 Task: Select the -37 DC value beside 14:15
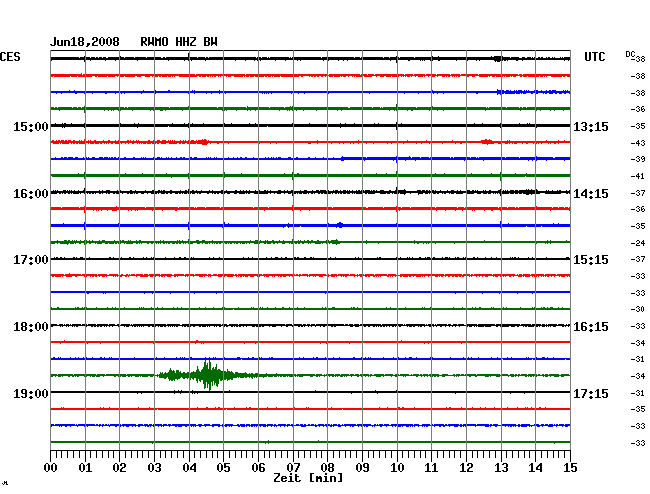pos(638,193)
